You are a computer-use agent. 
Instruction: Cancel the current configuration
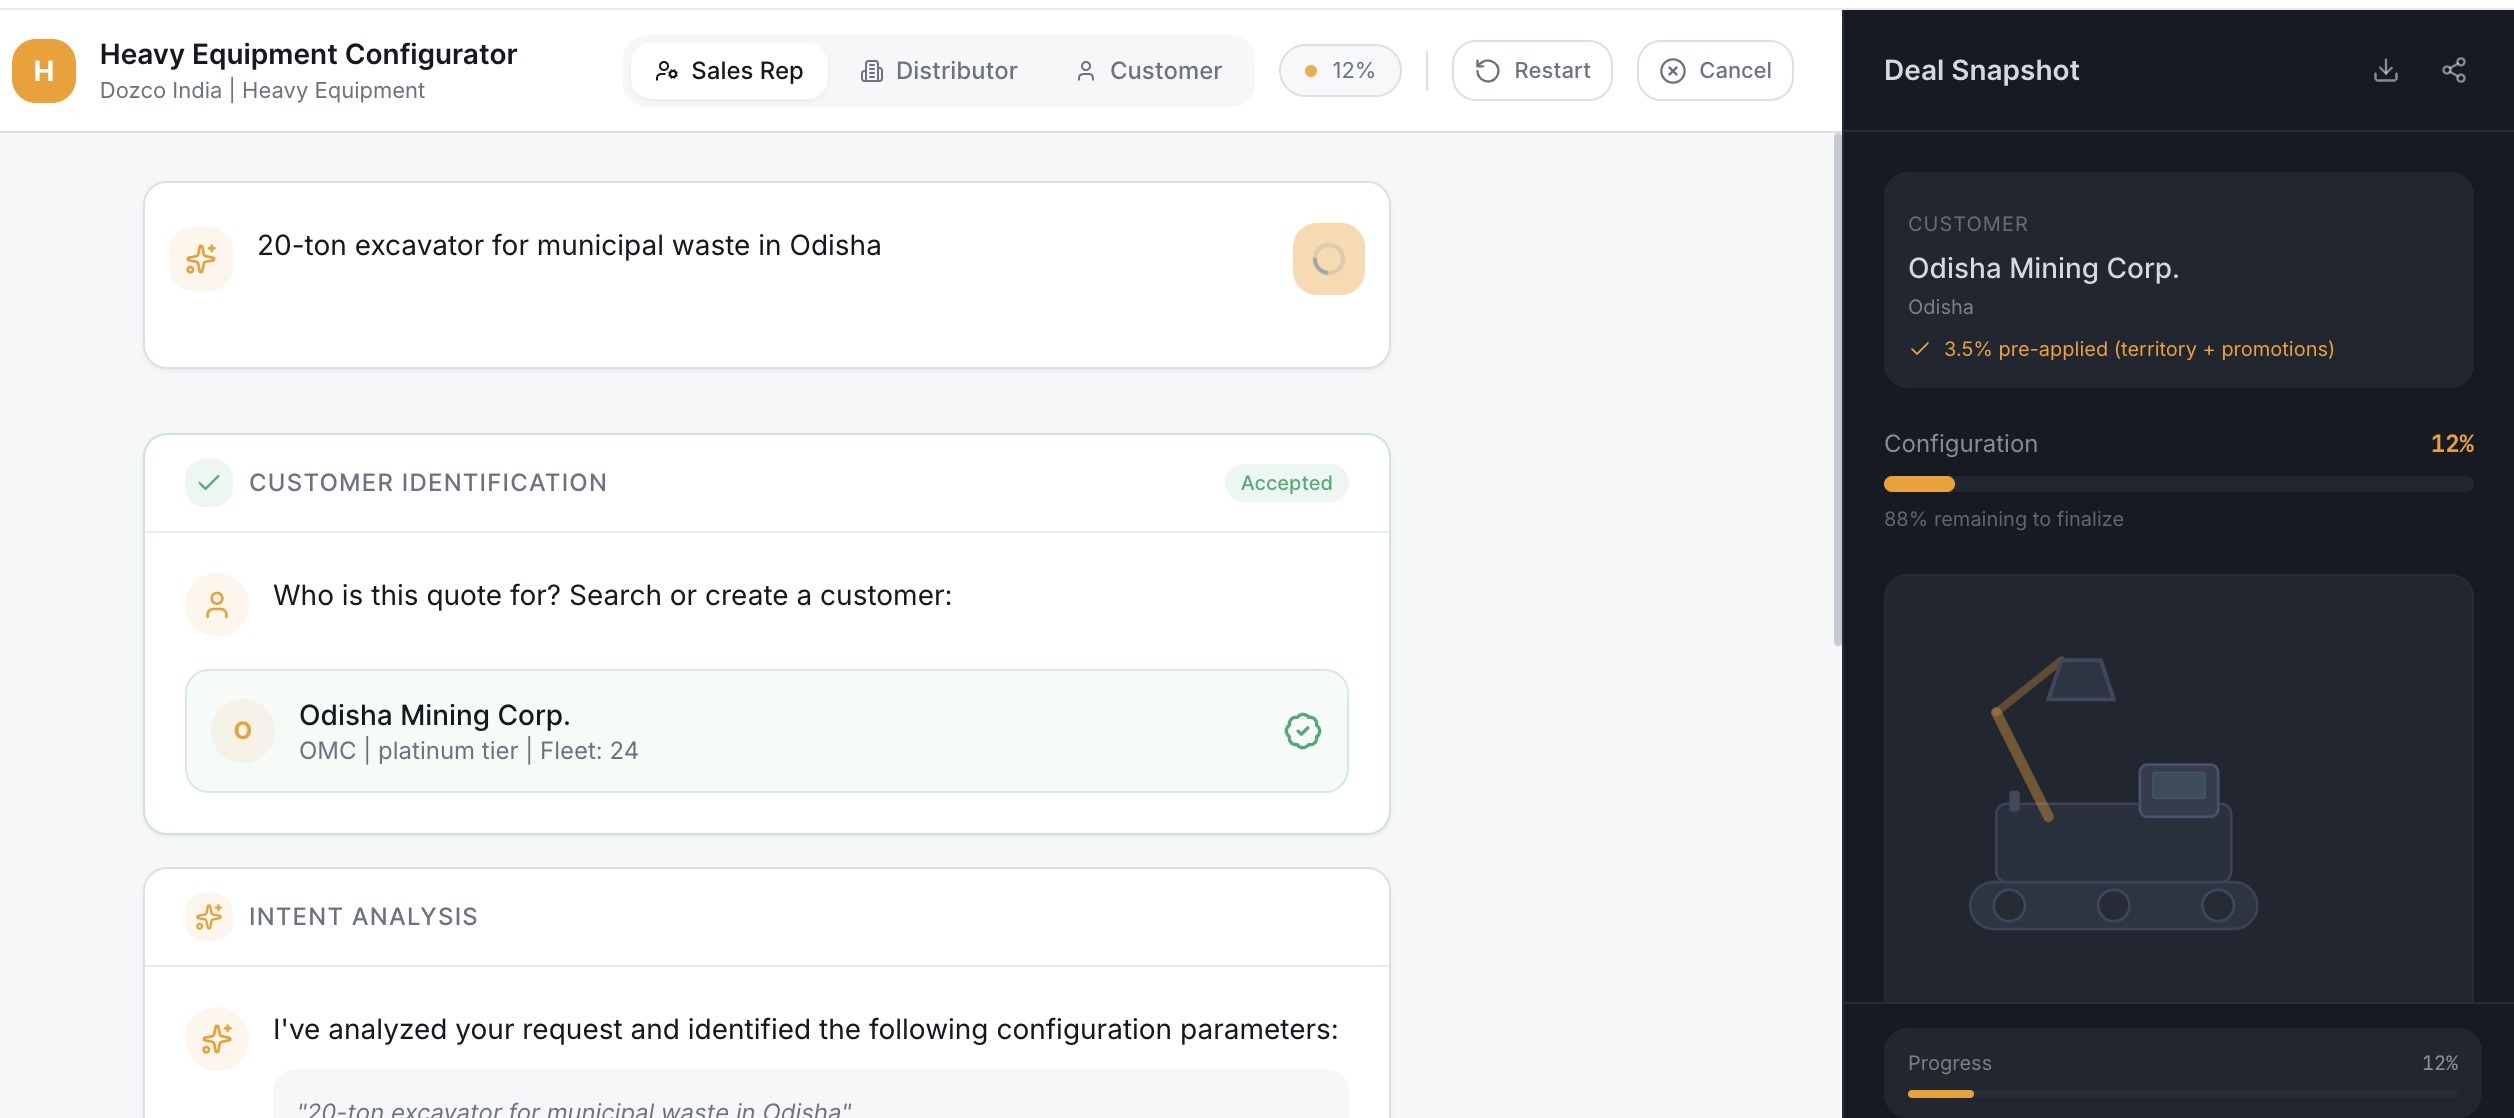point(1714,70)
